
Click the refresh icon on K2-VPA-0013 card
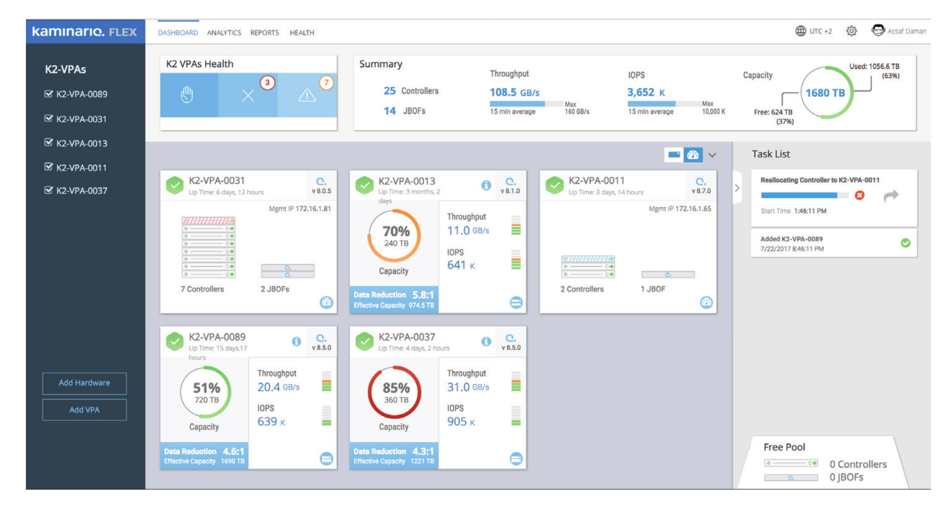[x=511, y=181]
